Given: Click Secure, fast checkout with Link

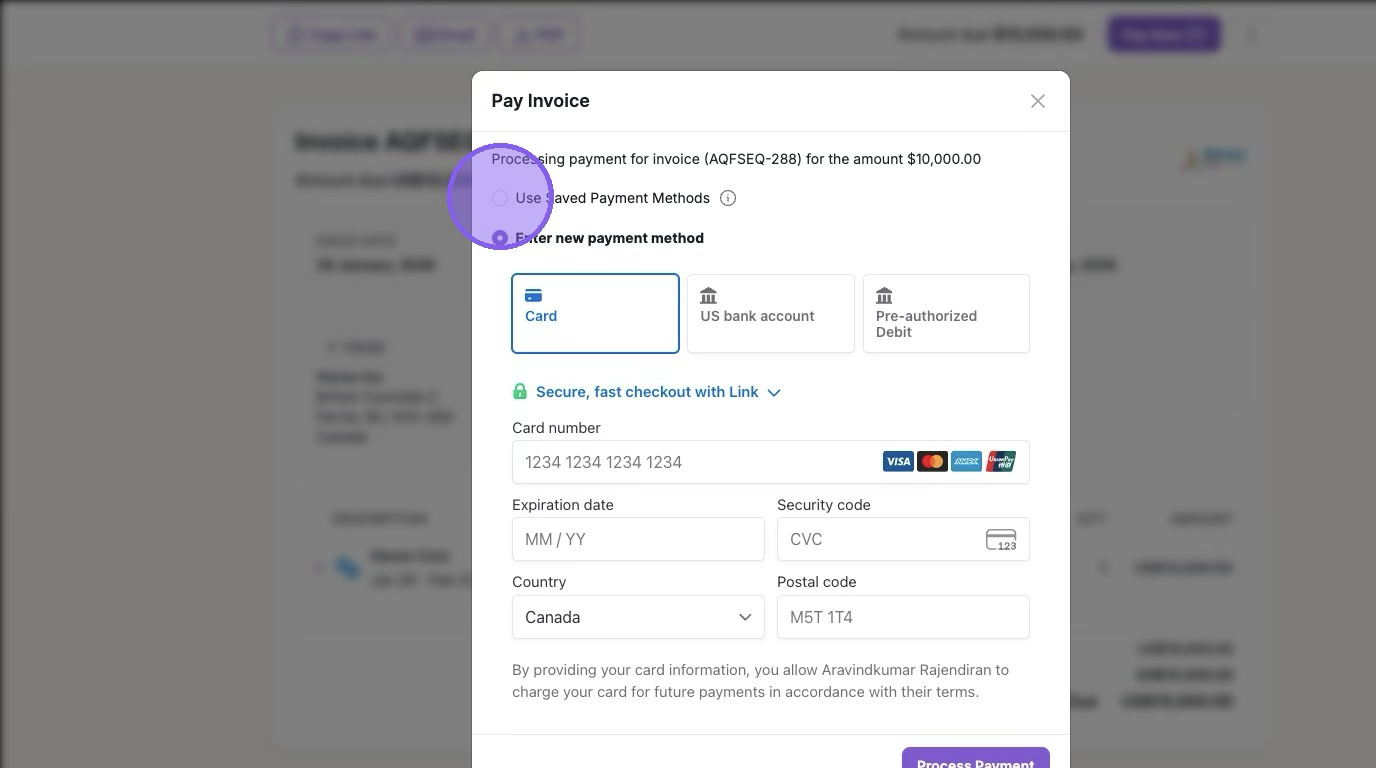Looking at the screenshot, I should click(647, 392).
